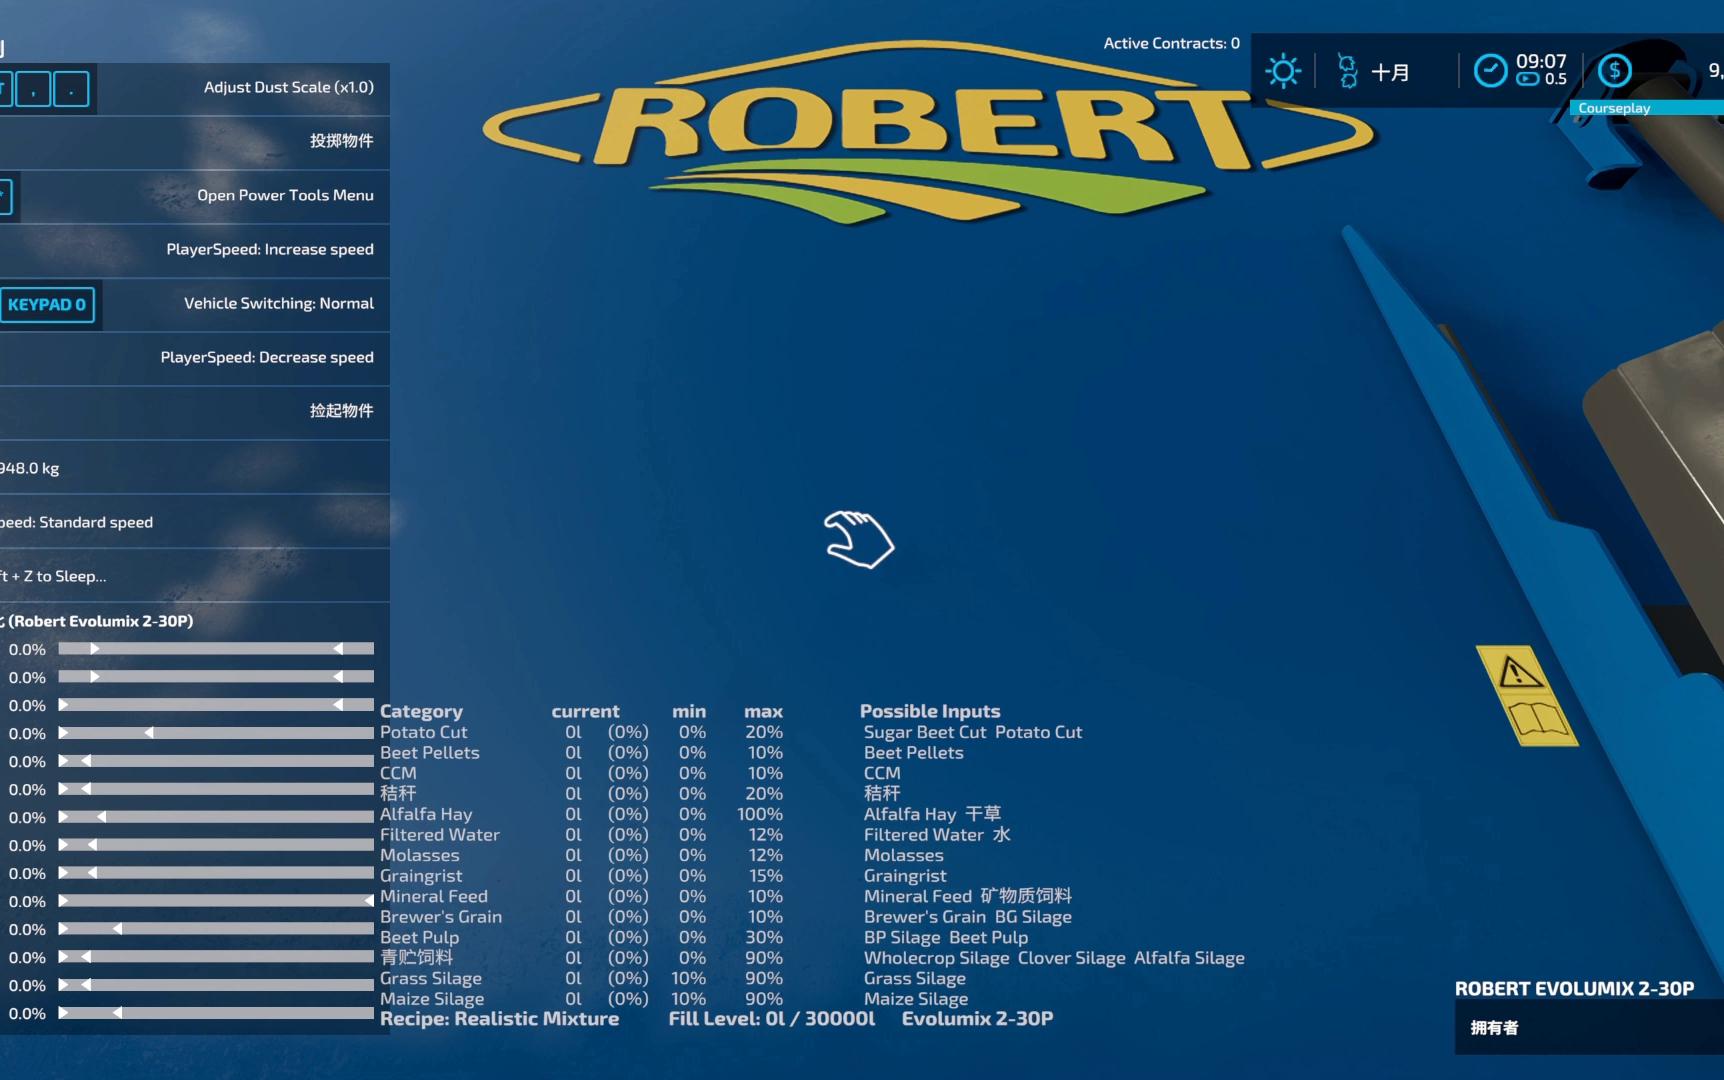
Task: Click the Clover Silage possible input
Action: 1072,957
